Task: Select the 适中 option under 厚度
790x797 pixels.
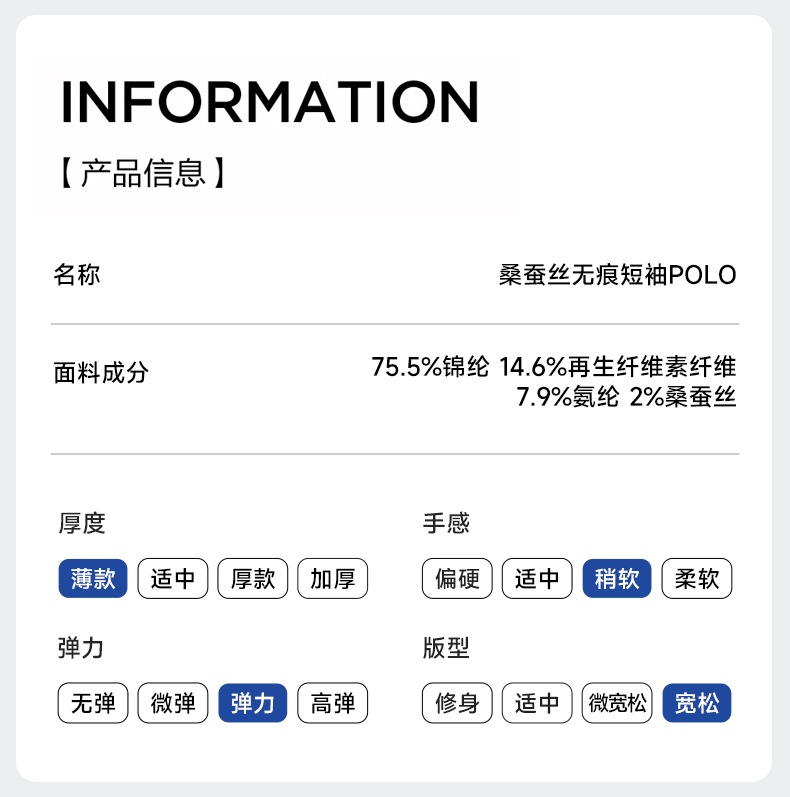Action: 173,578
